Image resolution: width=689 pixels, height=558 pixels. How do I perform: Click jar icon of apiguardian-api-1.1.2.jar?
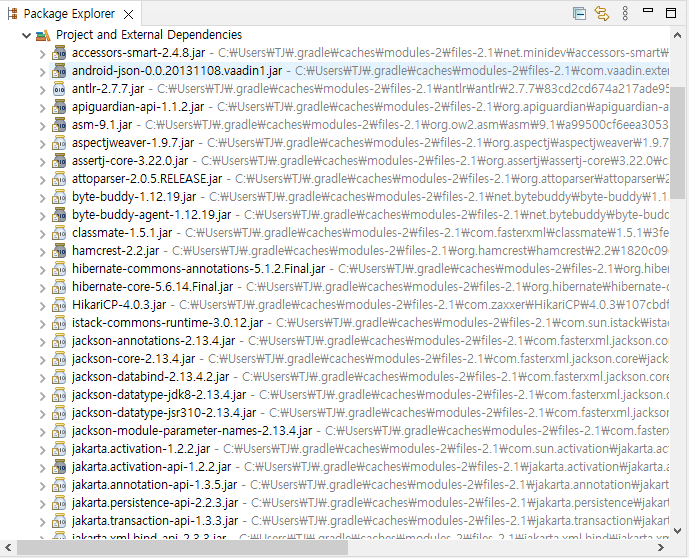tap(59, 107)
